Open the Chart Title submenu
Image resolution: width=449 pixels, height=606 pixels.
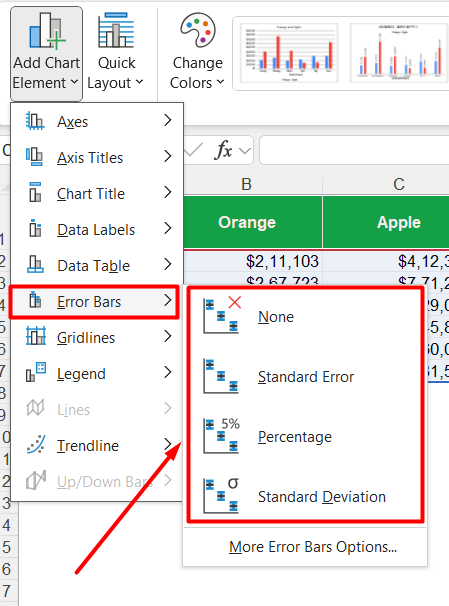97,193
